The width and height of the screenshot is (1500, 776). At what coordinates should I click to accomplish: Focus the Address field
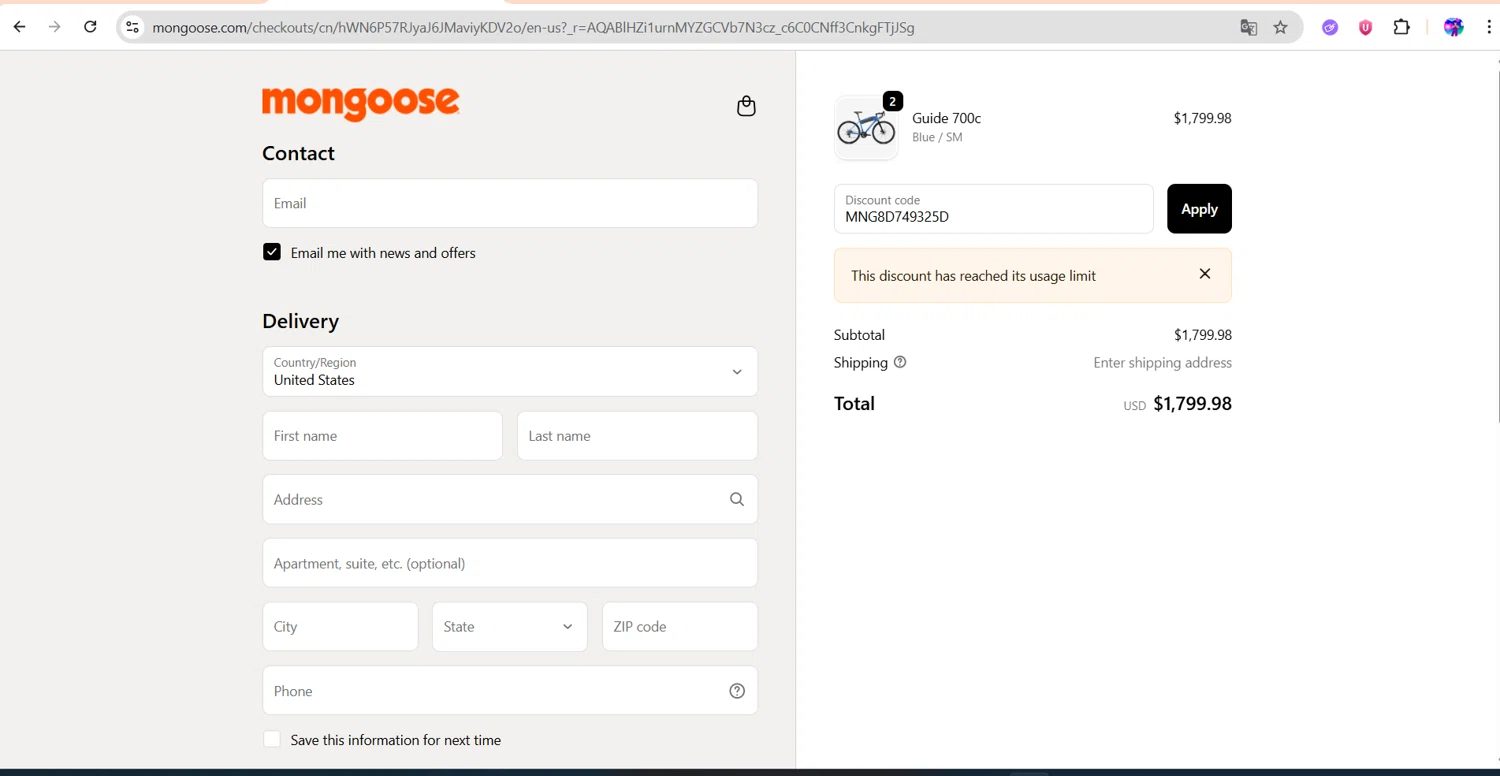[510, 499]
